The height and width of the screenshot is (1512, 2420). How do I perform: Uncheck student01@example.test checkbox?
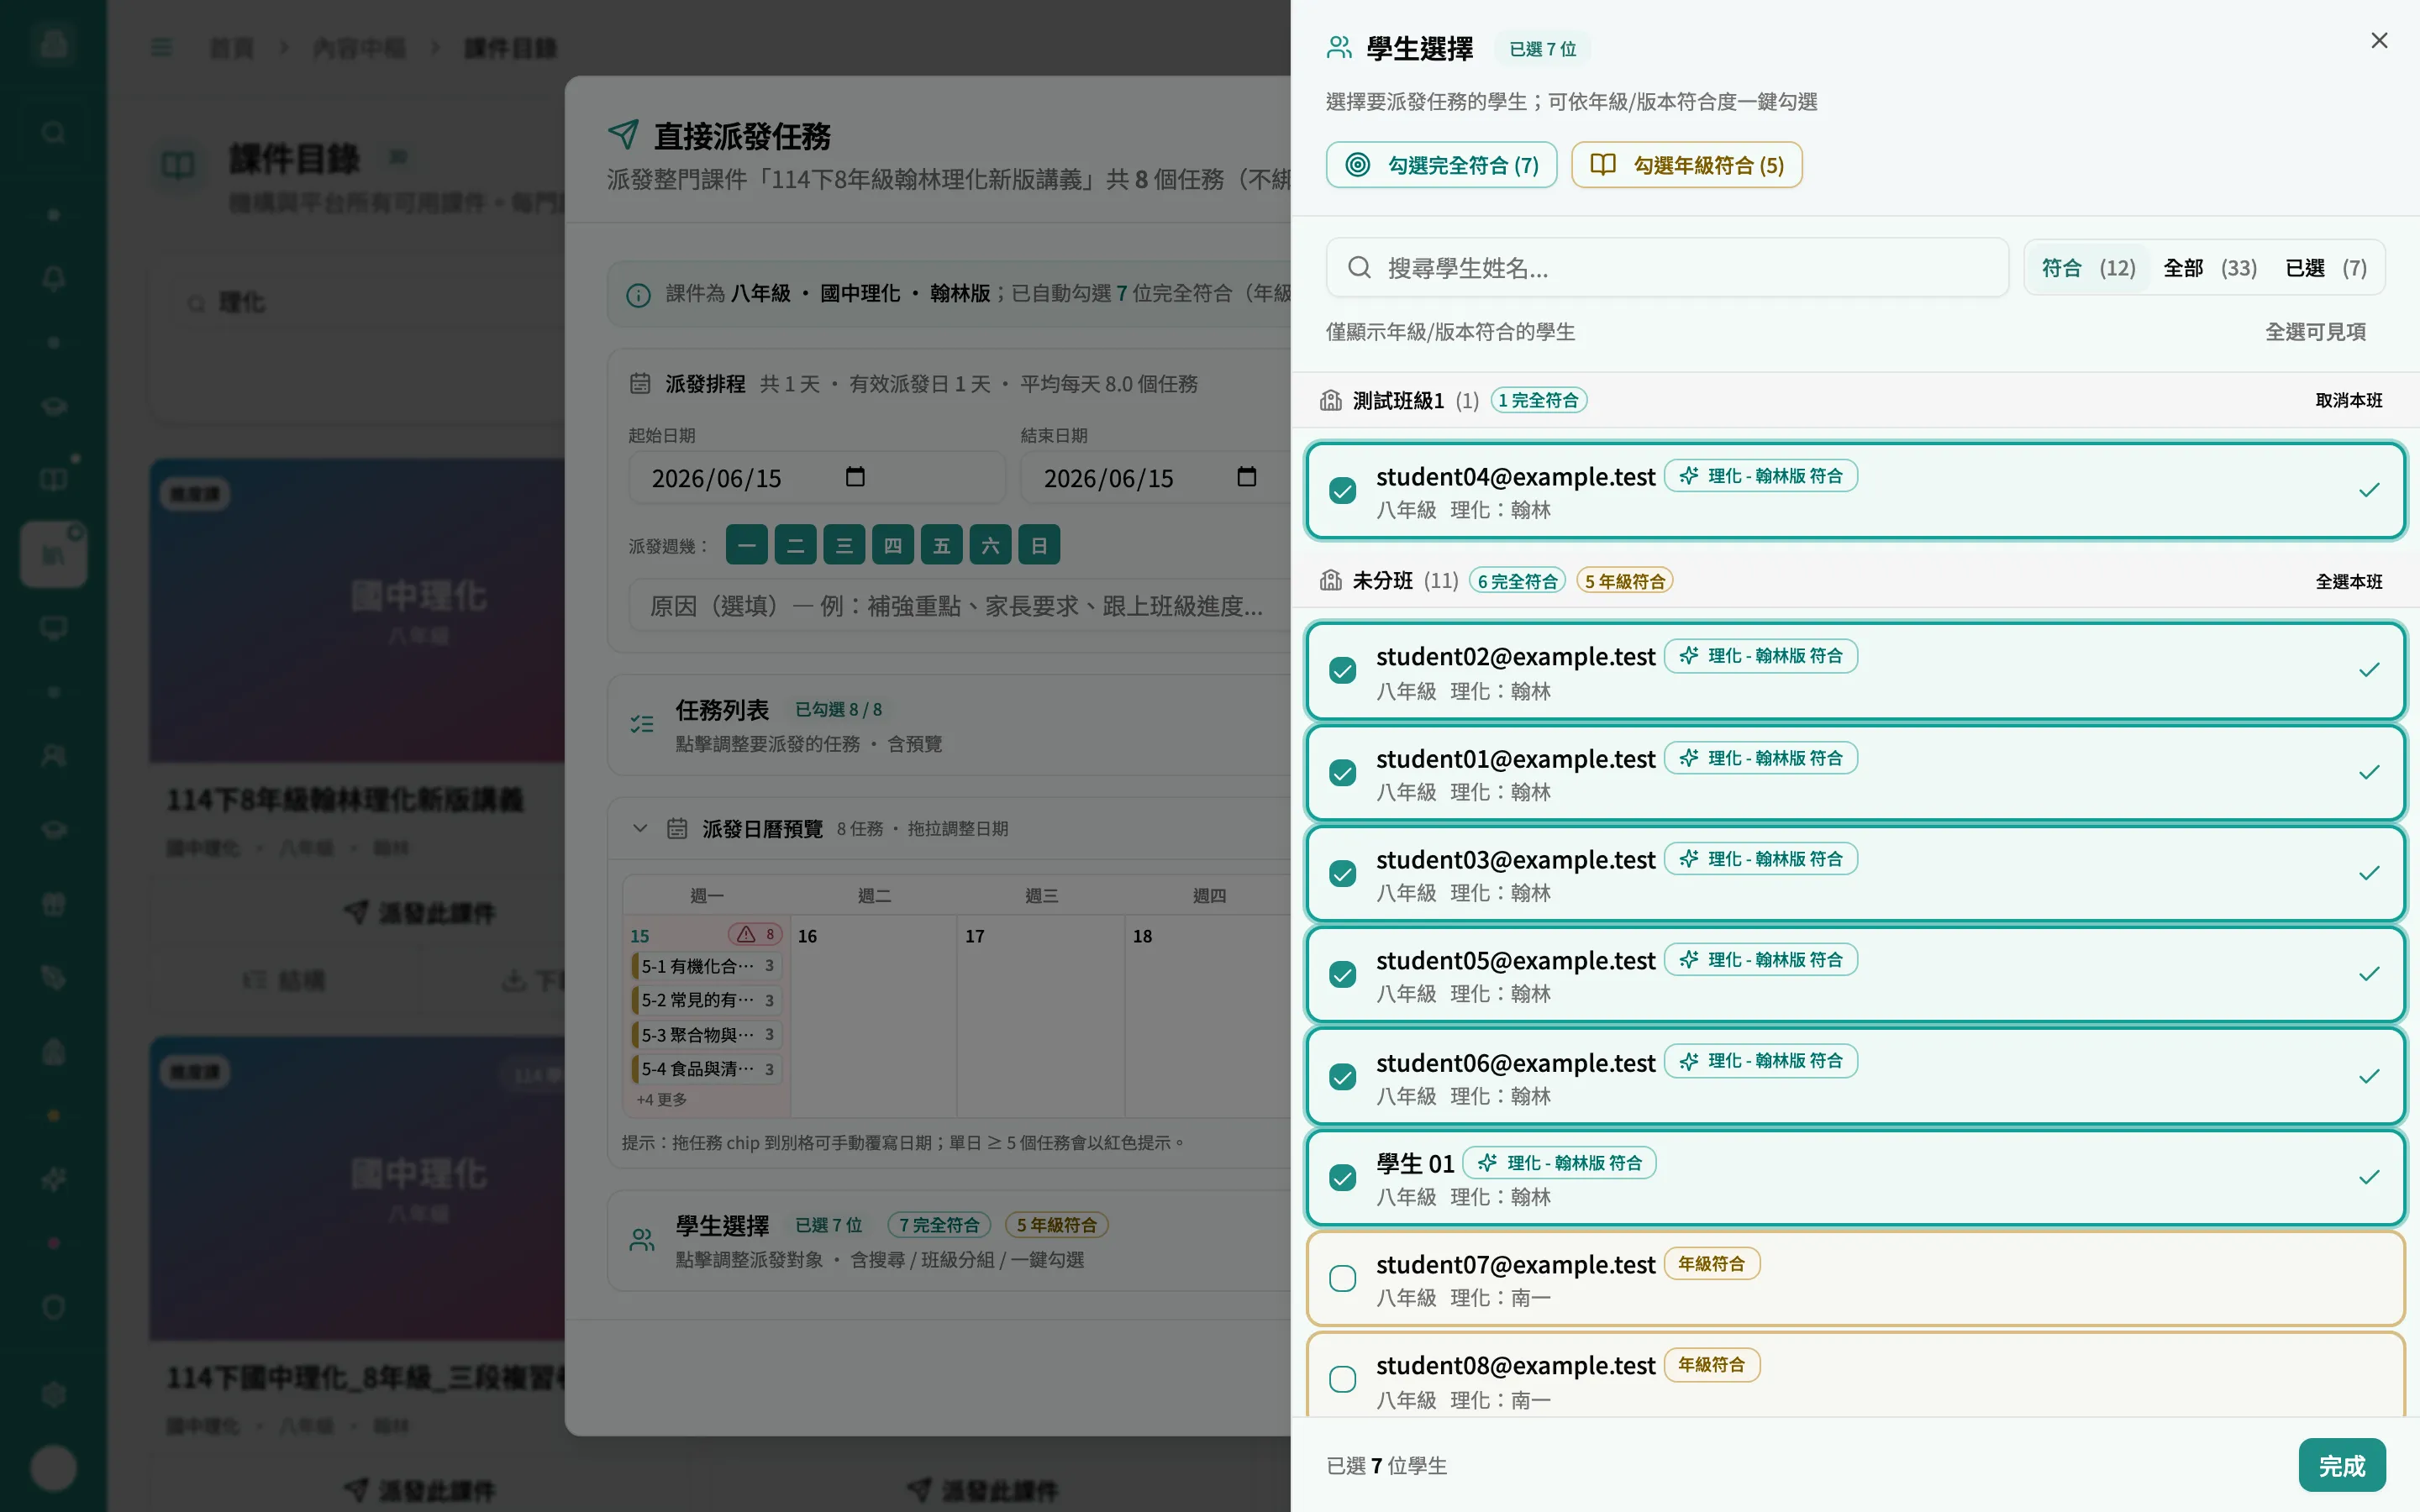(1342, 773)
